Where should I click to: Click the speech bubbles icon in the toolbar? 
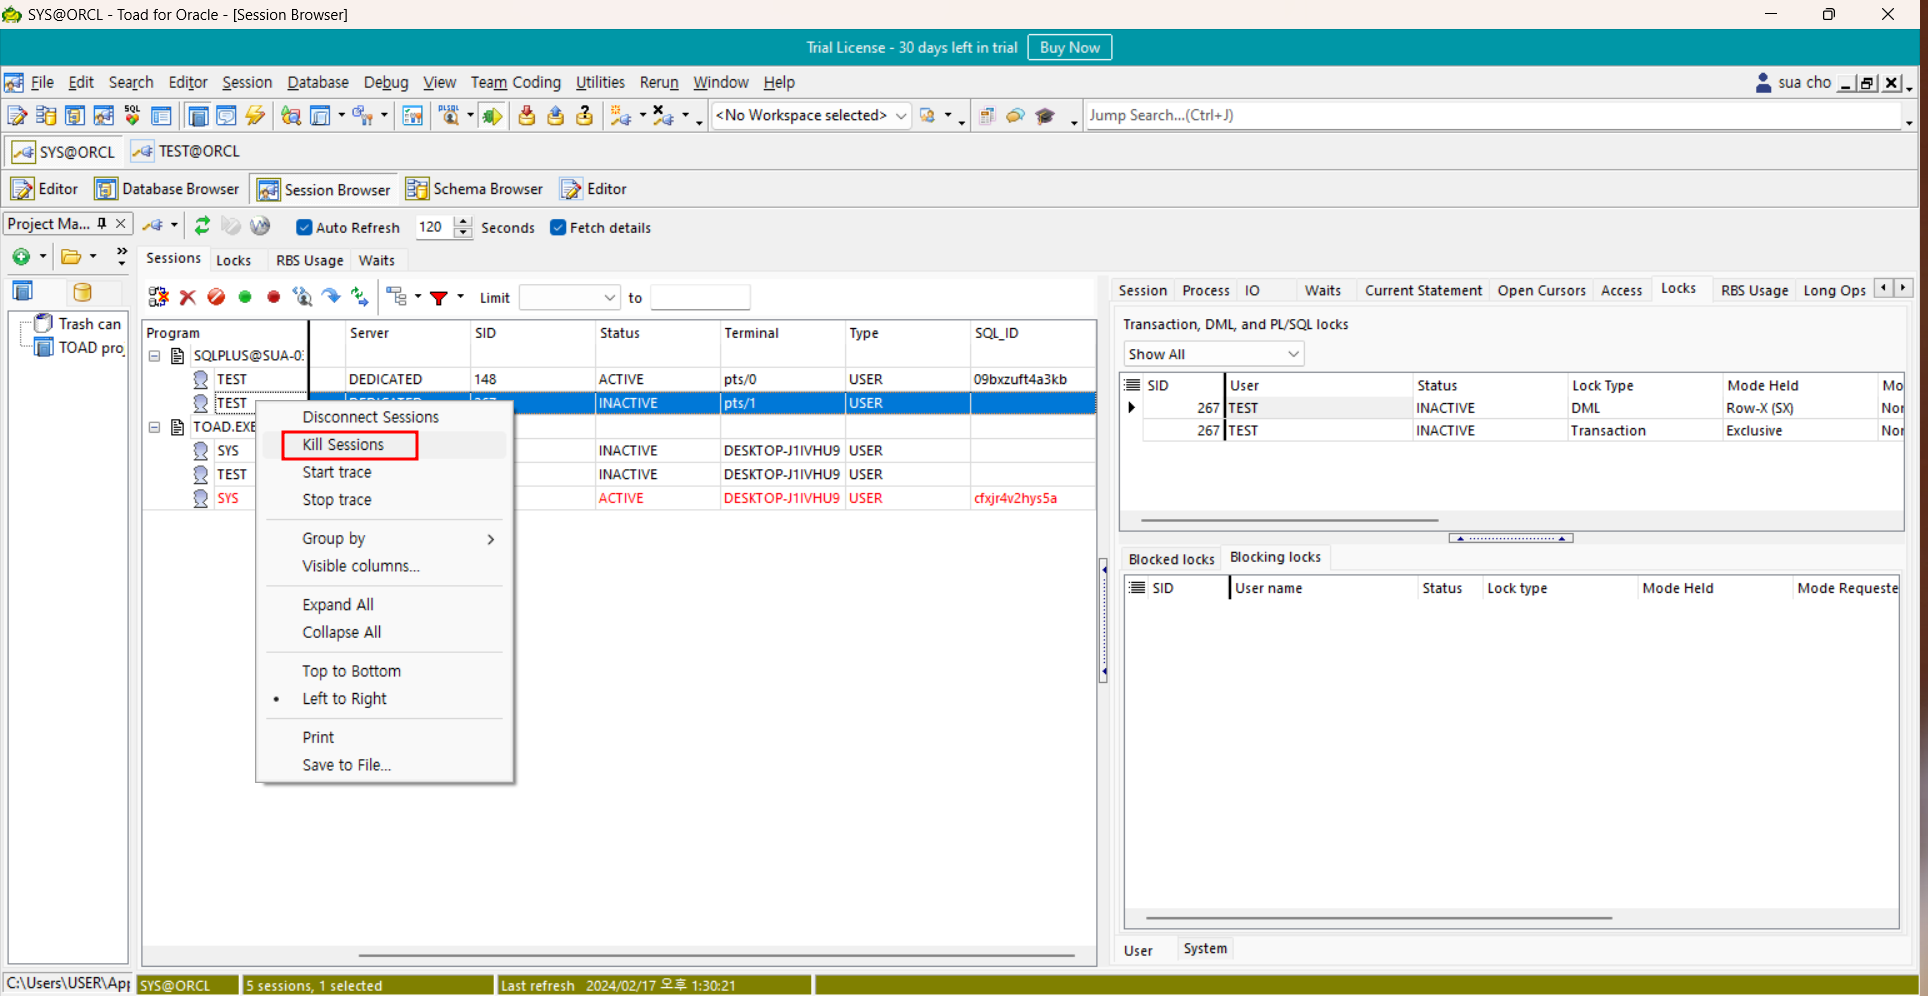click(x=1015, y=116)
